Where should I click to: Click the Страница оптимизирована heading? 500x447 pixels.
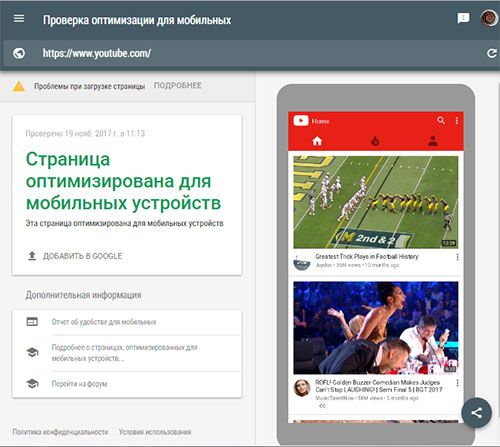tap(123, 181)
